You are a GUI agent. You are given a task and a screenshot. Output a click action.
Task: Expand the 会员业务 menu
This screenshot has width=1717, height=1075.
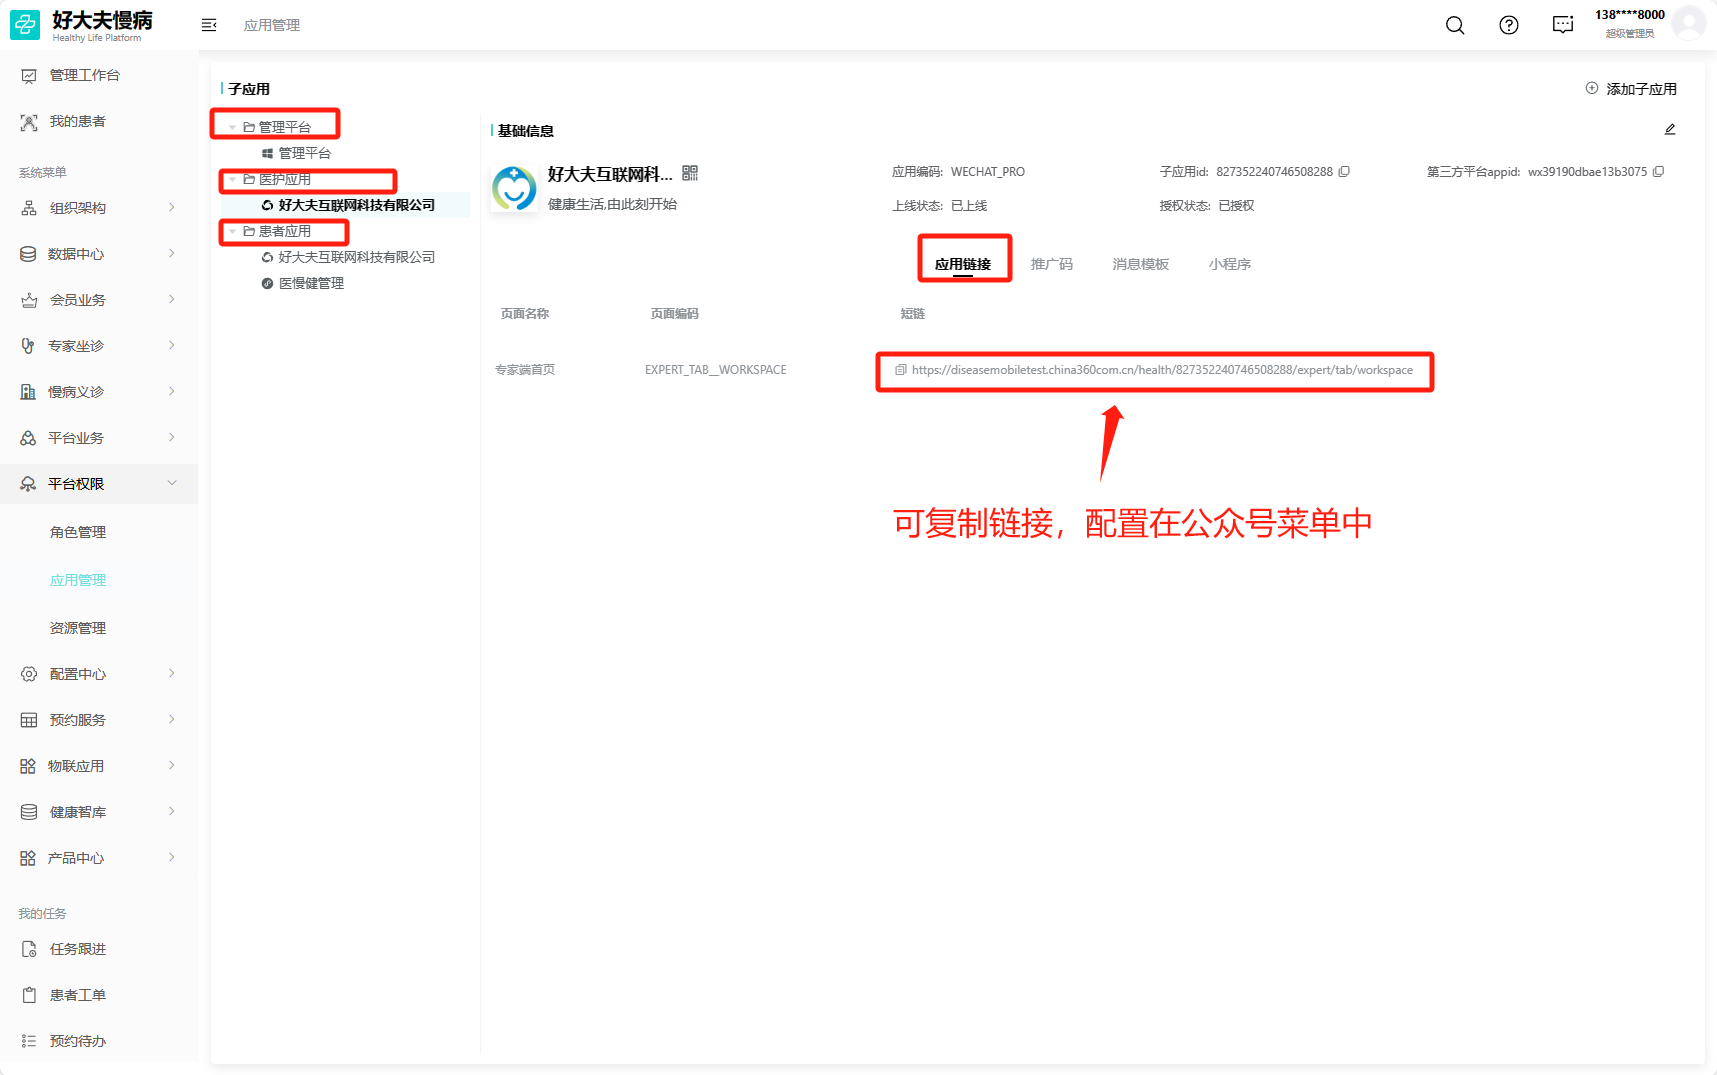pos(98,300)
